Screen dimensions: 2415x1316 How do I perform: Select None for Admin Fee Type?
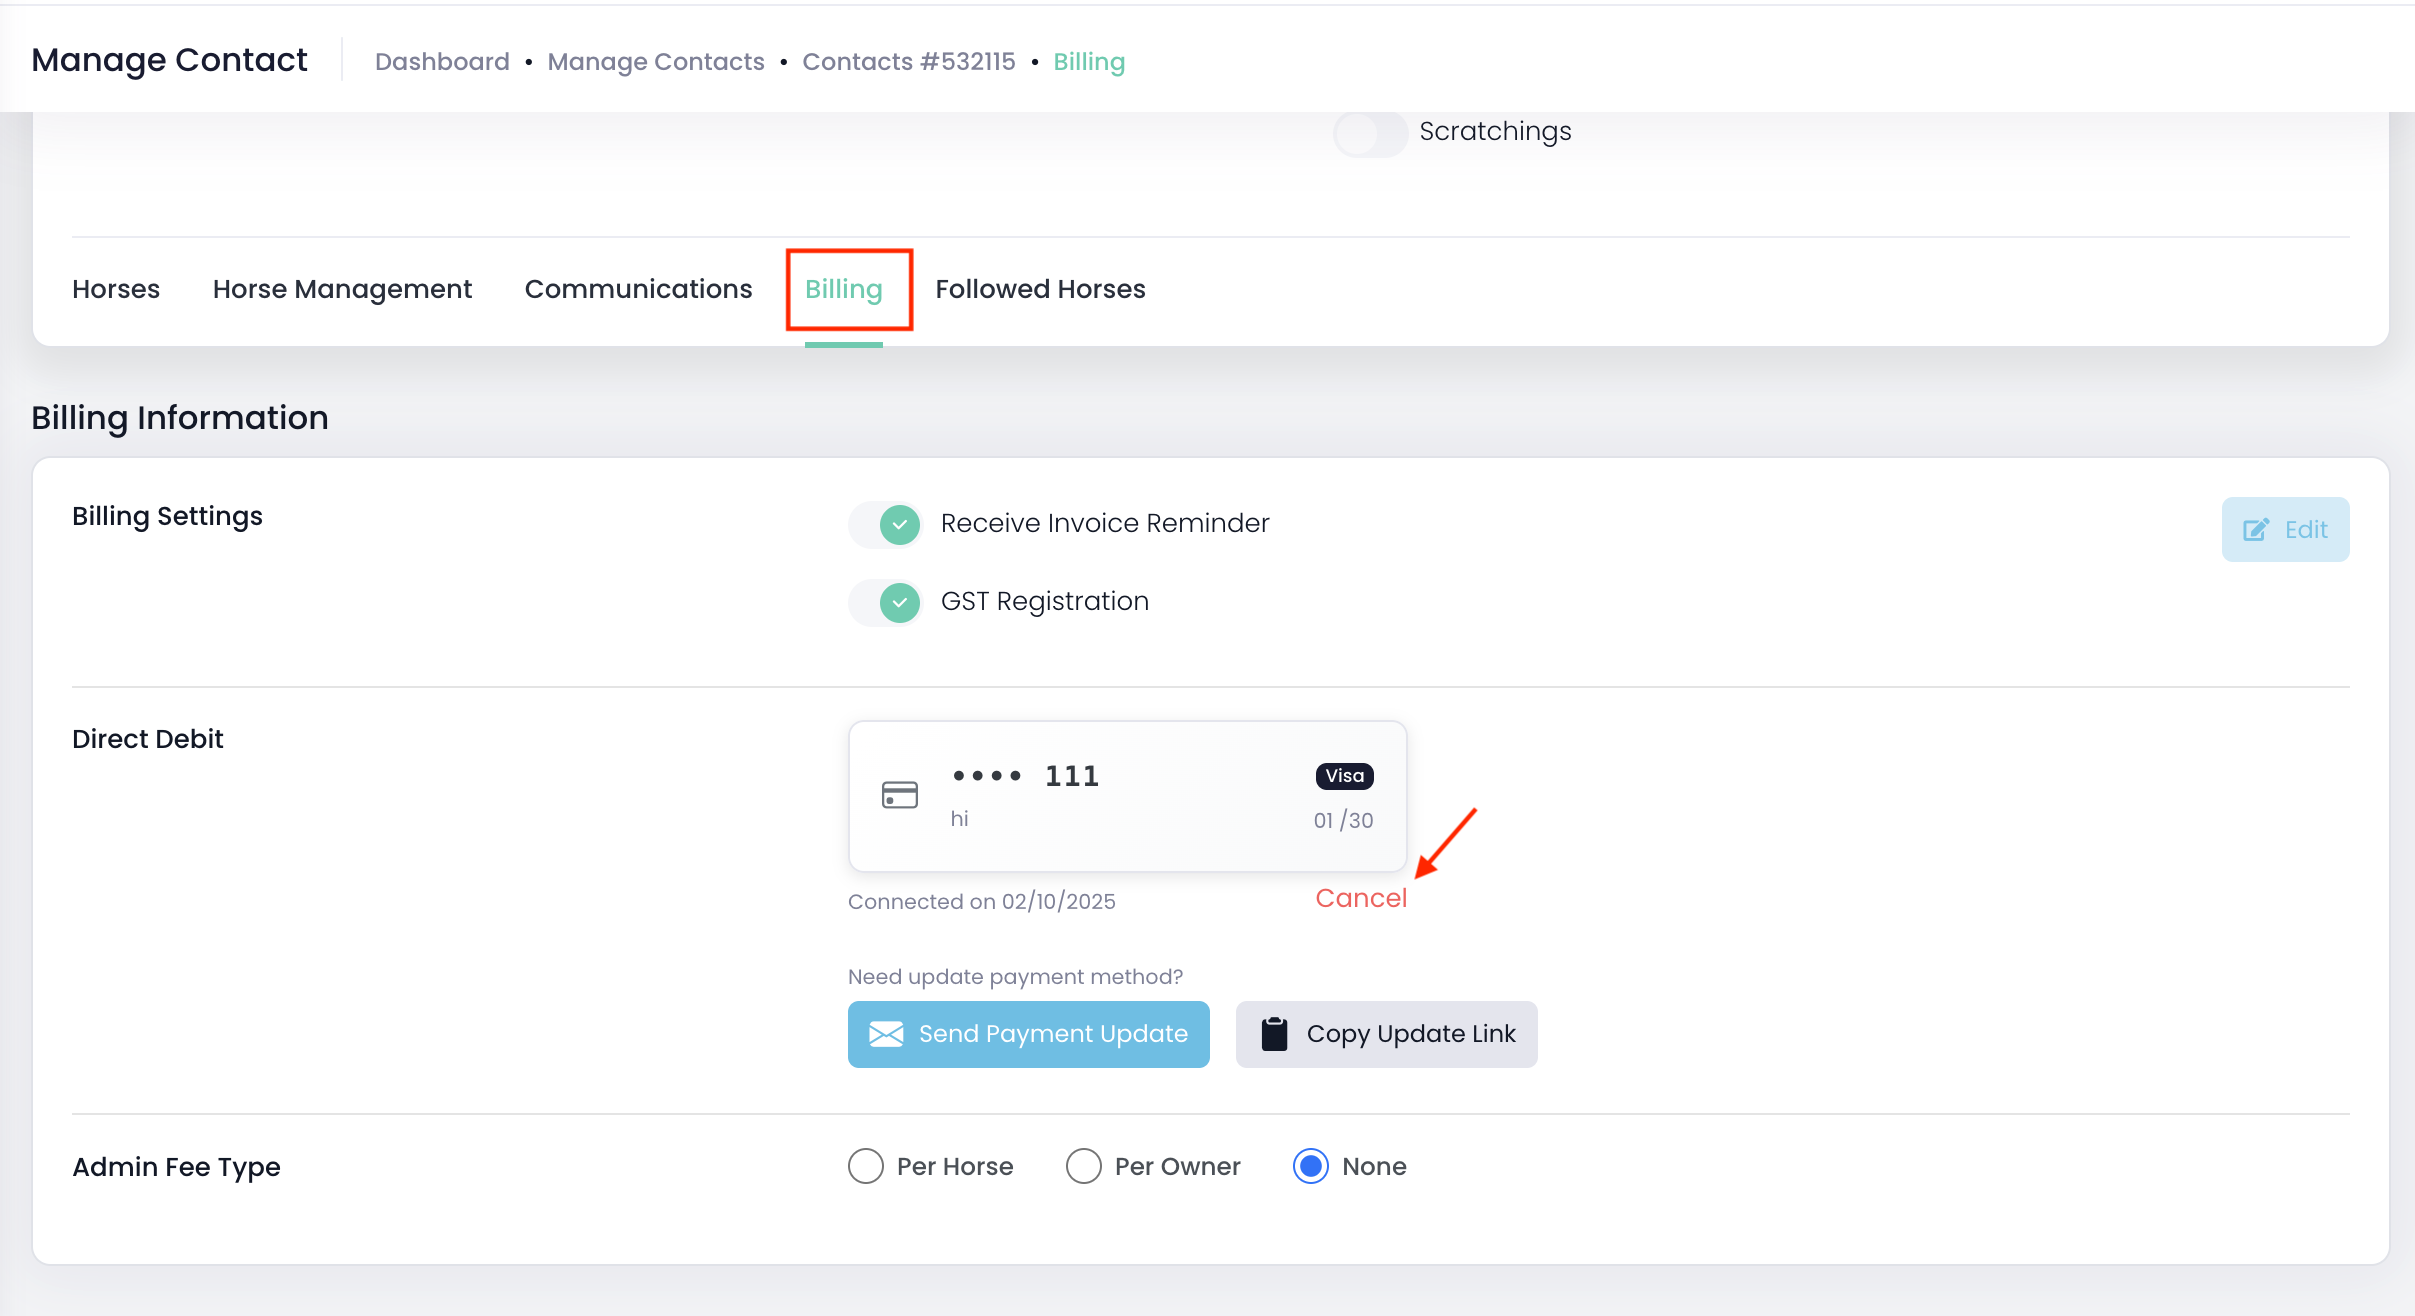pos(1311,1166)
